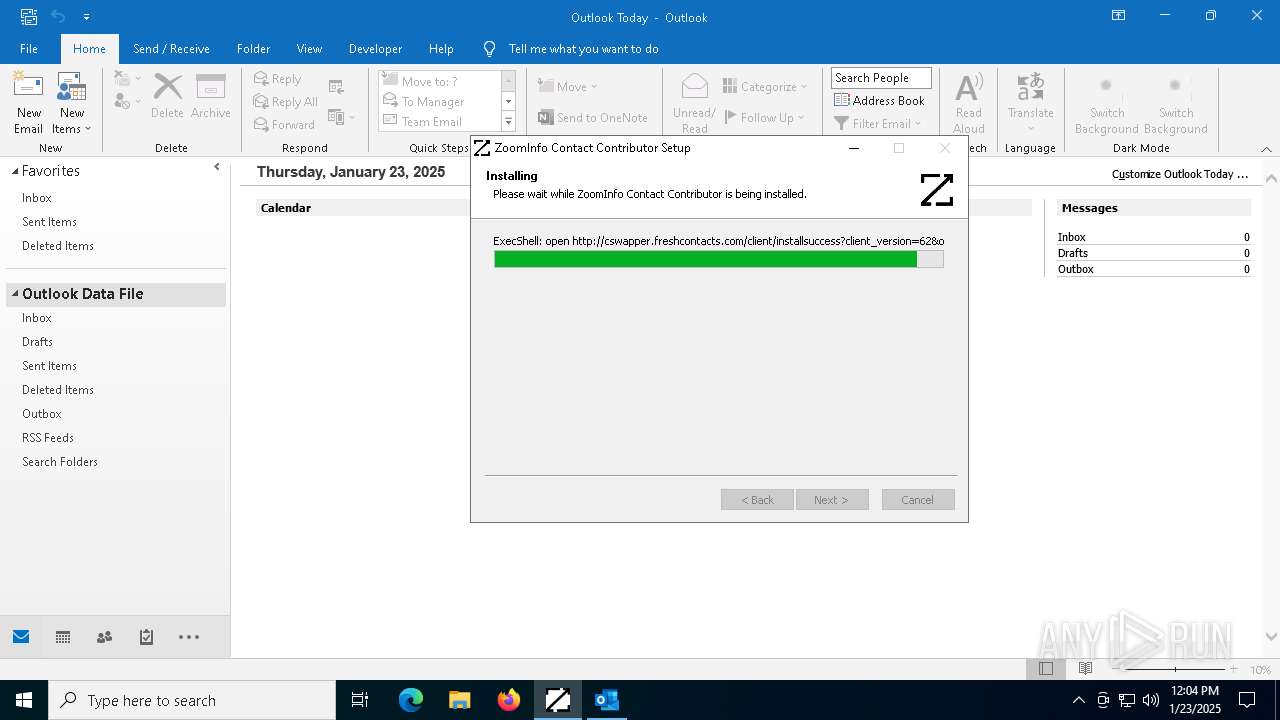Open Drafts in Messages panel
Viewport: 1280px width, 720px height.
[1073, 253]
